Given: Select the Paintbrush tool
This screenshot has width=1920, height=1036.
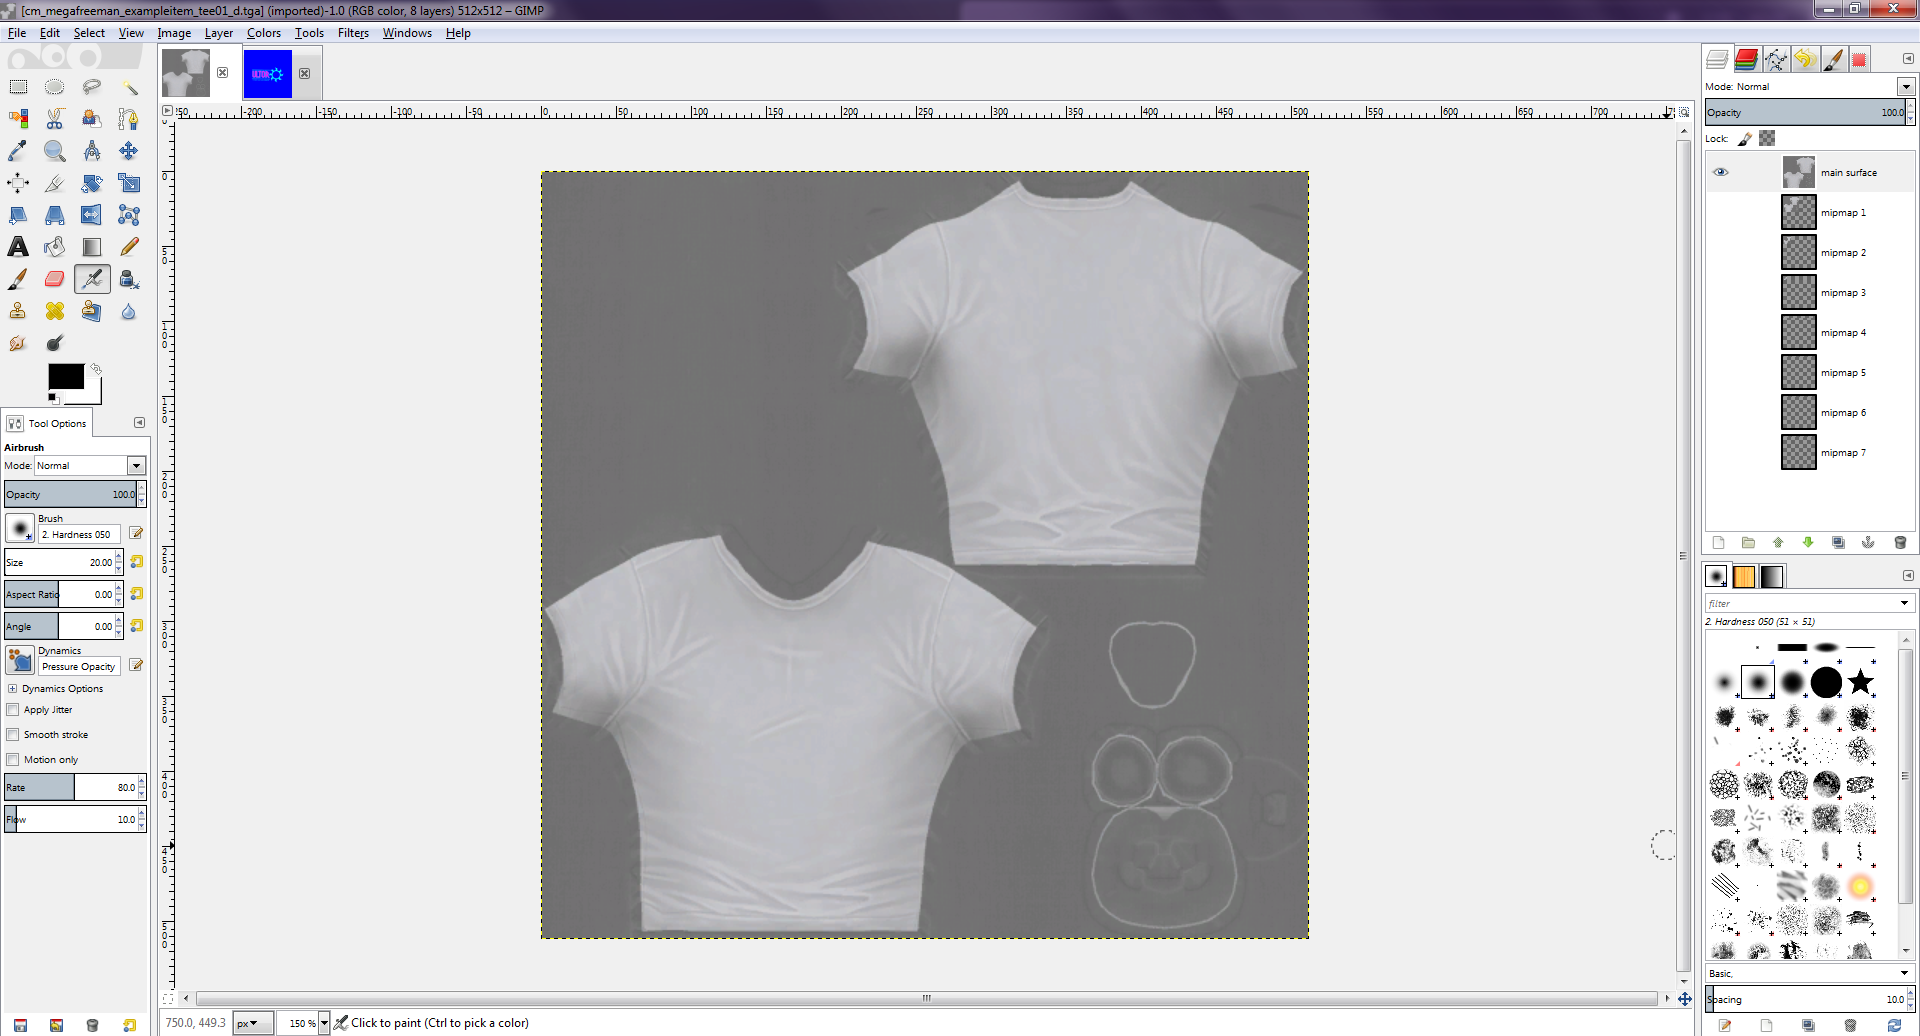Looking at the screenshot, I should (x=18, y=279).
